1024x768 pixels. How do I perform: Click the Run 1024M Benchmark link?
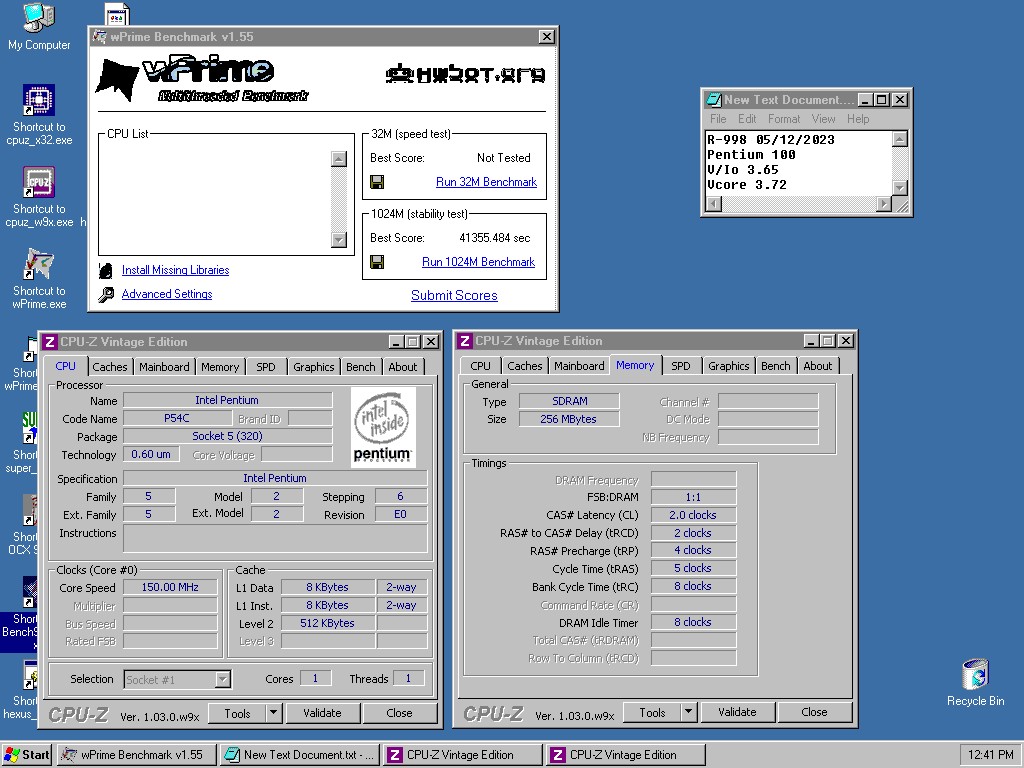point(478,262)
